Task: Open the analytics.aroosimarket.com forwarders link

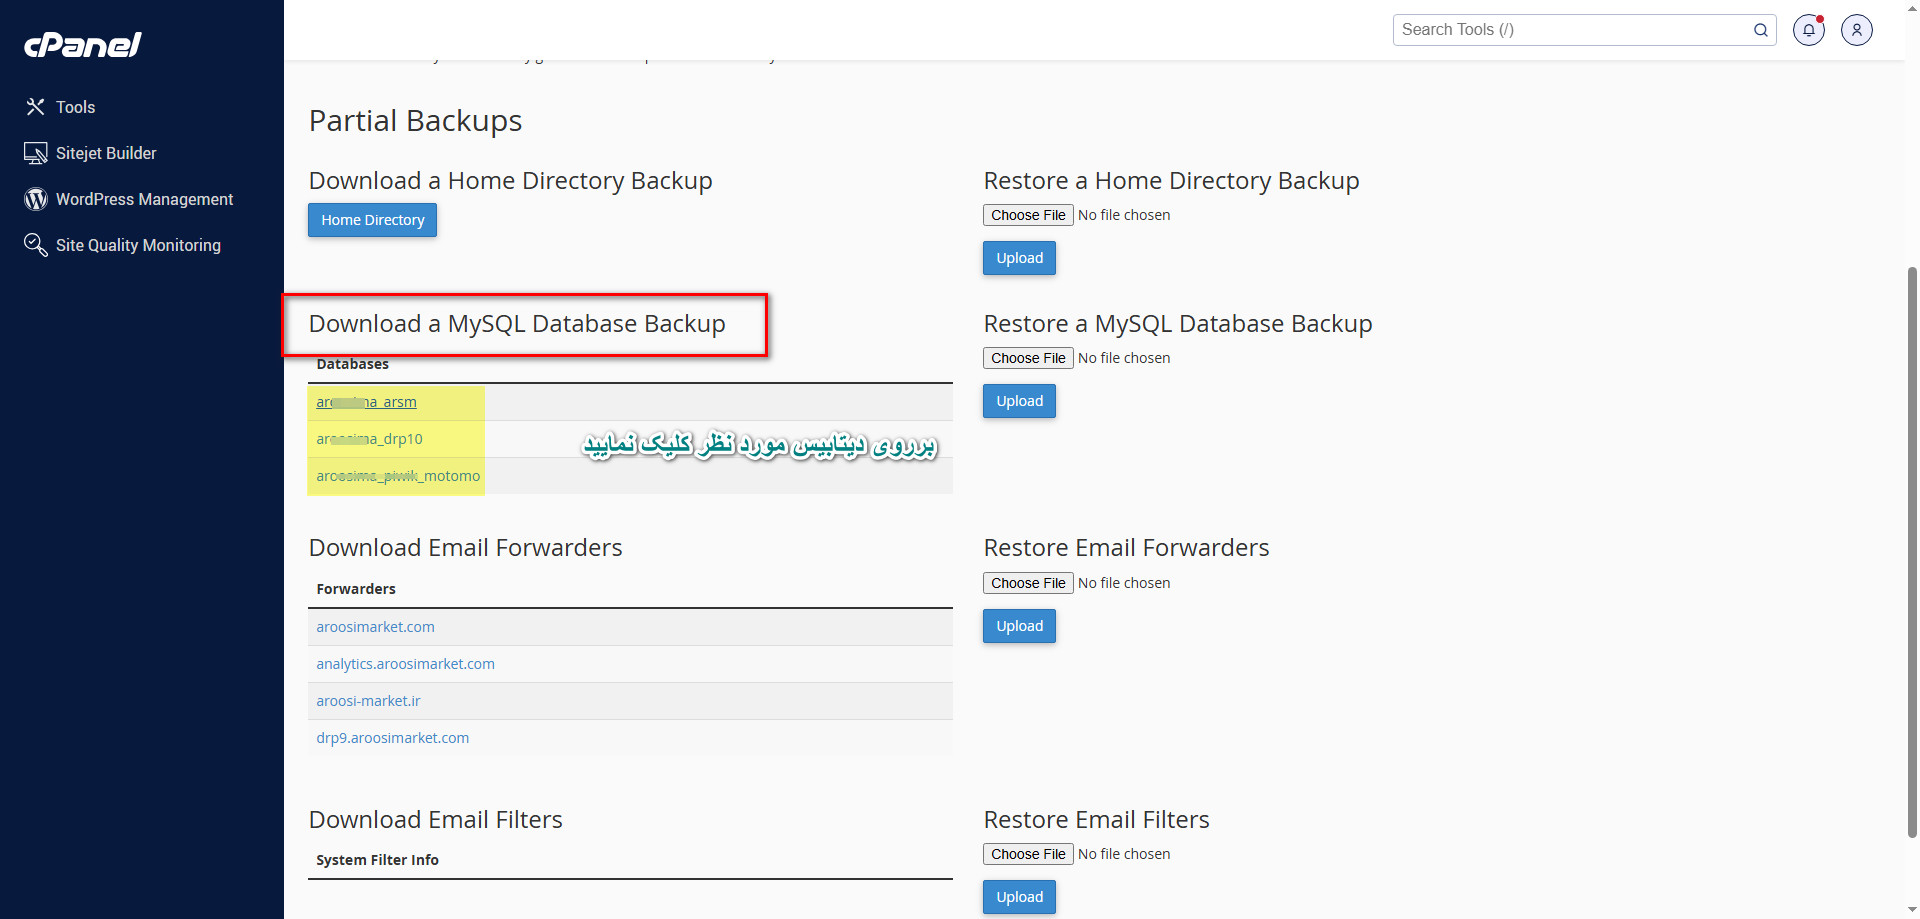Action: click(405, 663)
